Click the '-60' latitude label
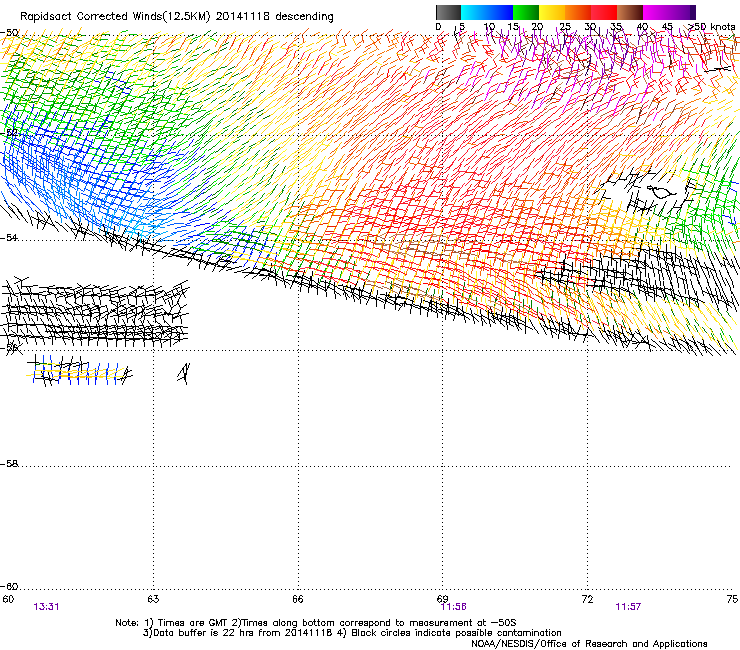The image size is (740, 650). tap(9, 587)
